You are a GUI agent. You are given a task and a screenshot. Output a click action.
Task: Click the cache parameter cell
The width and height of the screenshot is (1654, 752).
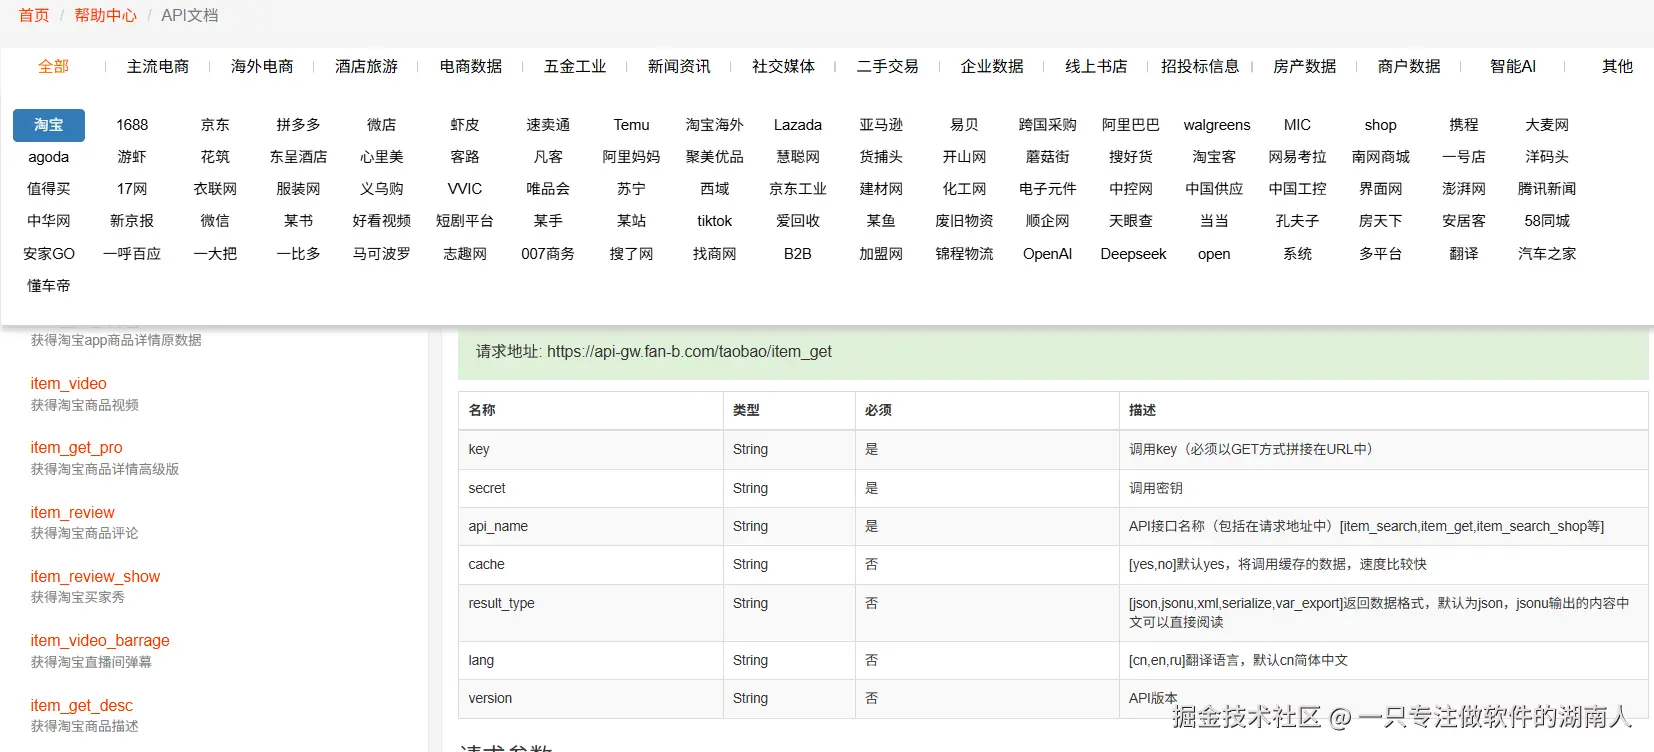pos(591,565)
